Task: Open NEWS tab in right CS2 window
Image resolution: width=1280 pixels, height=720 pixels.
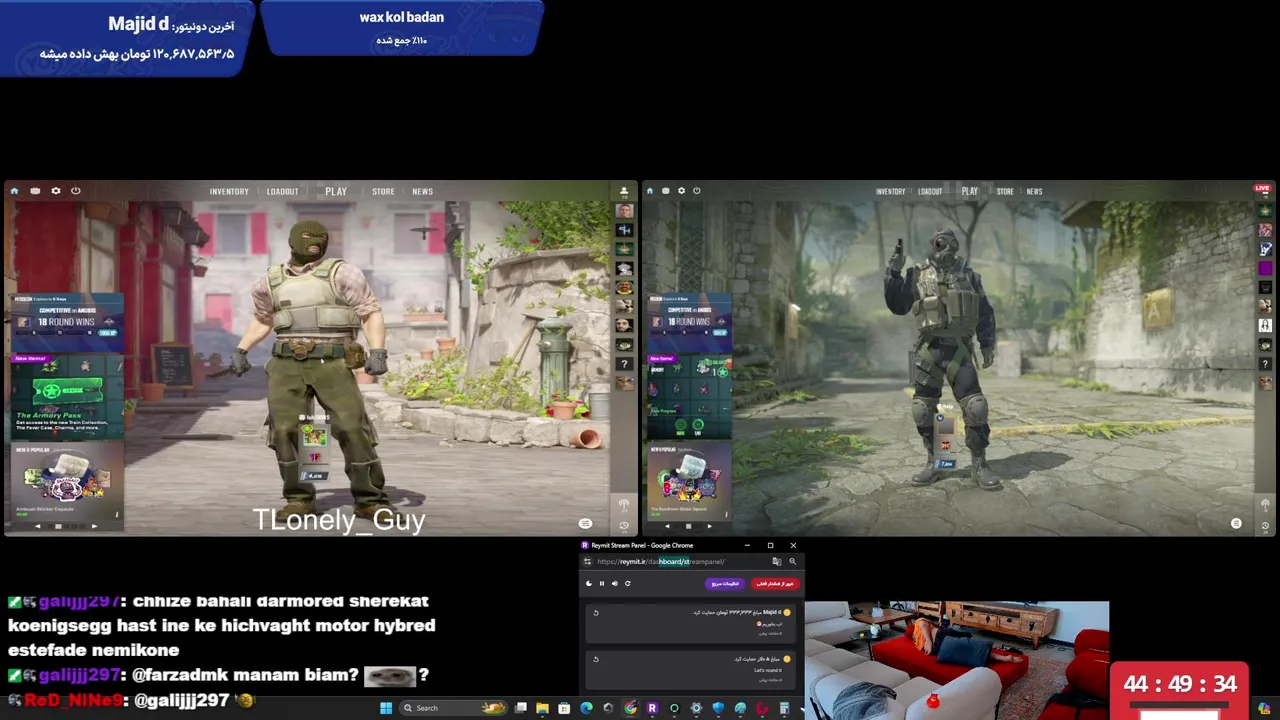Action: [1034, 191]
